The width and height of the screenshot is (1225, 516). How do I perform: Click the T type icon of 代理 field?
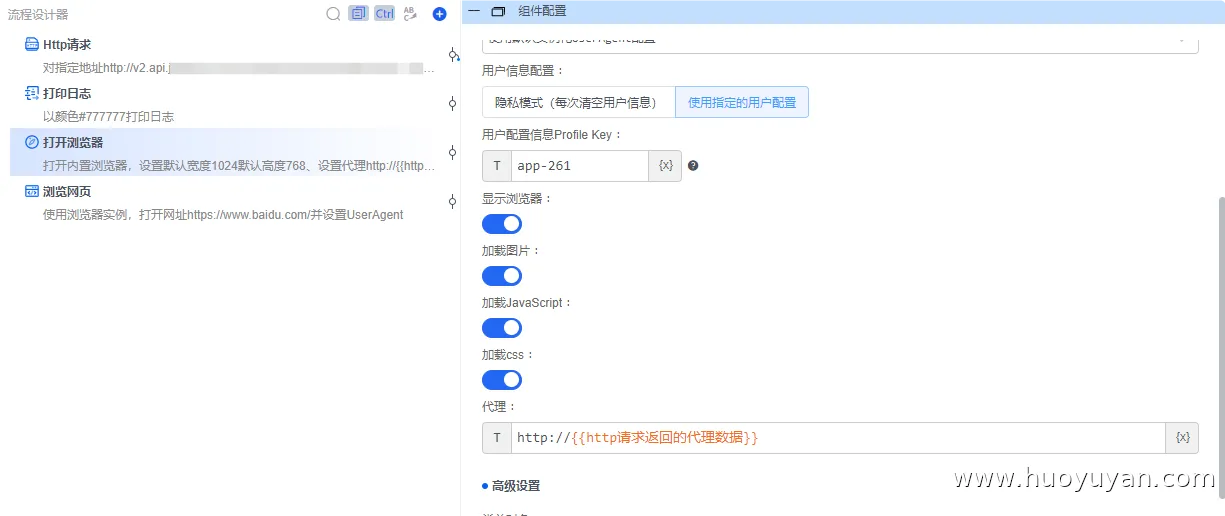pos(497,438)
